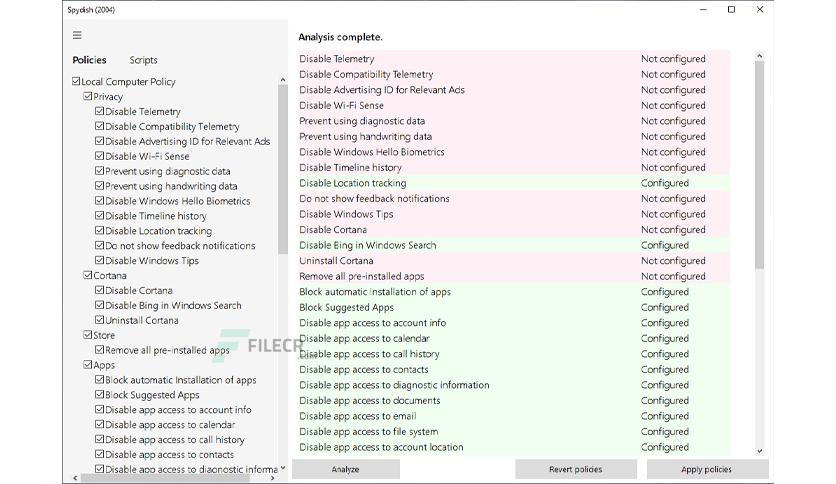Viewport: 836px width, 484px height.
Task: Toggle Prevent using handwriting data checkbox
Action: pyautogui.click(x=99, y=185)
